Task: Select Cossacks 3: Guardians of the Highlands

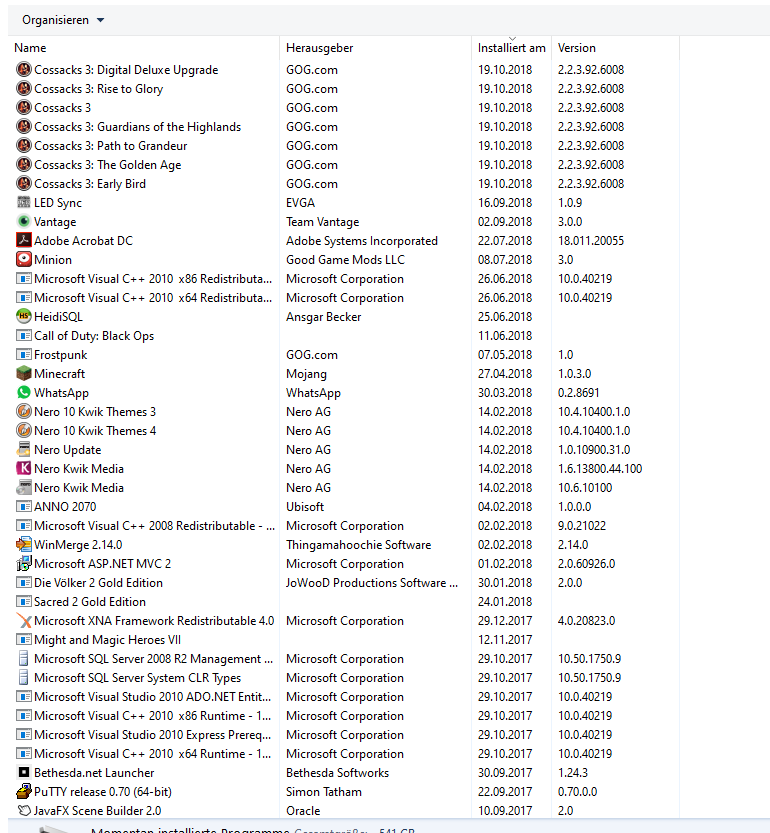Action: 138,127
